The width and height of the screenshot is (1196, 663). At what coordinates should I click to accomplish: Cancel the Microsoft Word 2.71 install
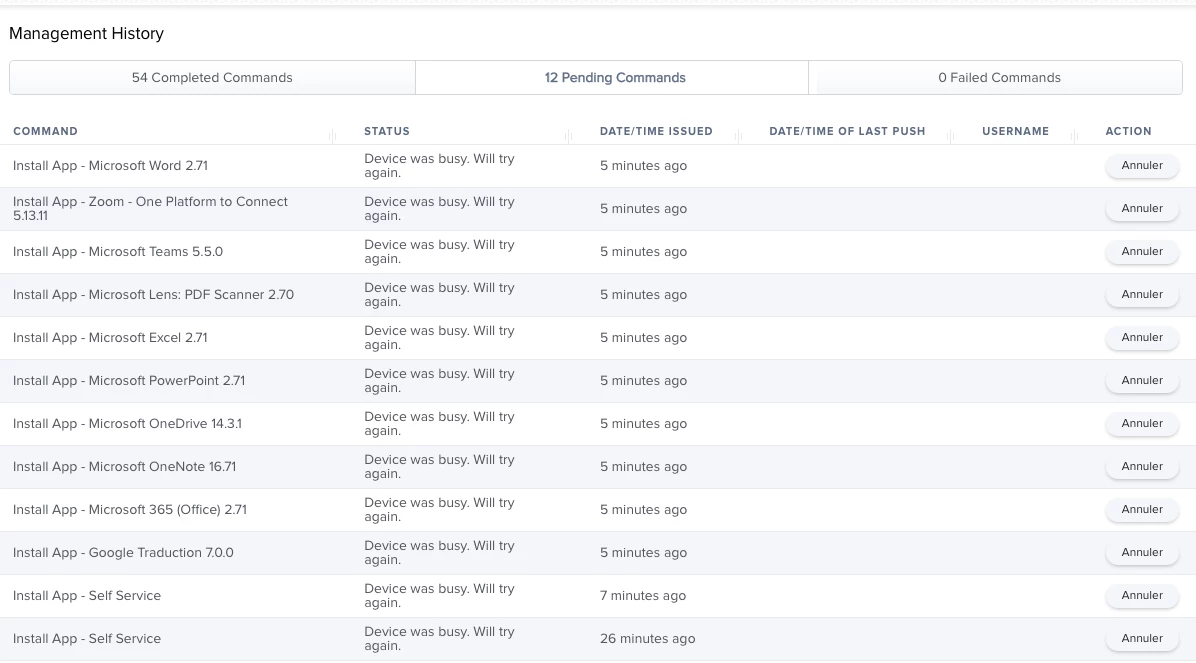point(1142,166)
